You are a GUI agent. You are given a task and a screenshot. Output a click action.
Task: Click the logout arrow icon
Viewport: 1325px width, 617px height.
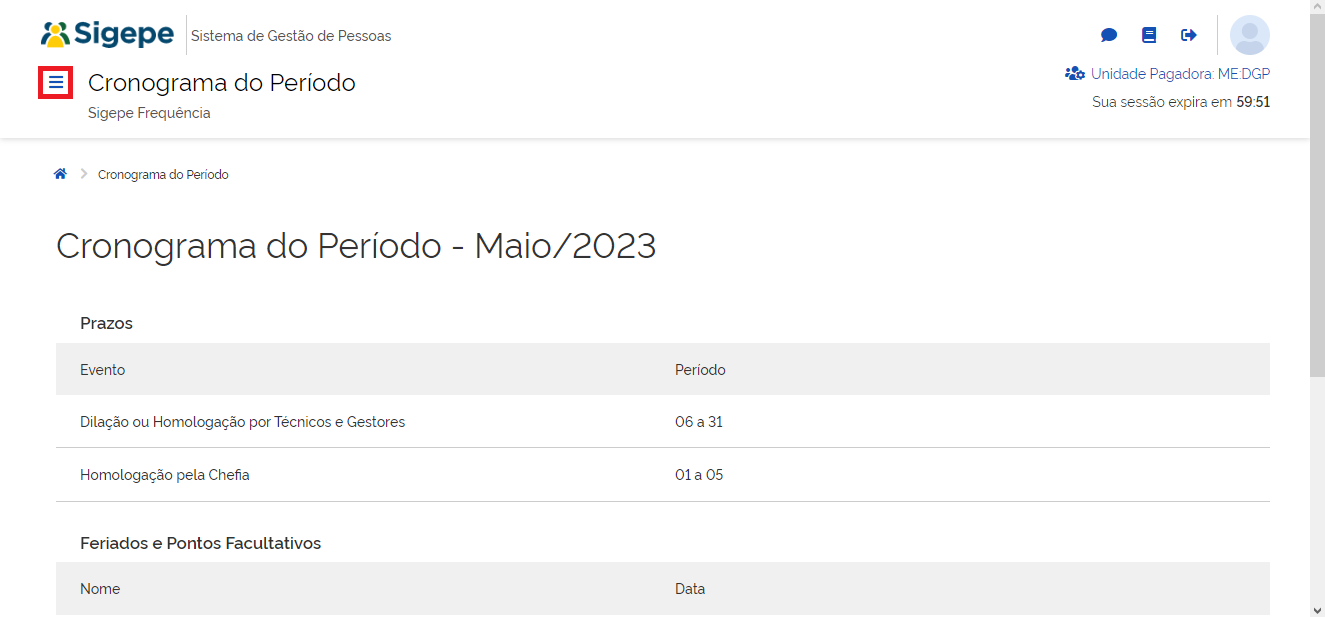point(1189,35)
